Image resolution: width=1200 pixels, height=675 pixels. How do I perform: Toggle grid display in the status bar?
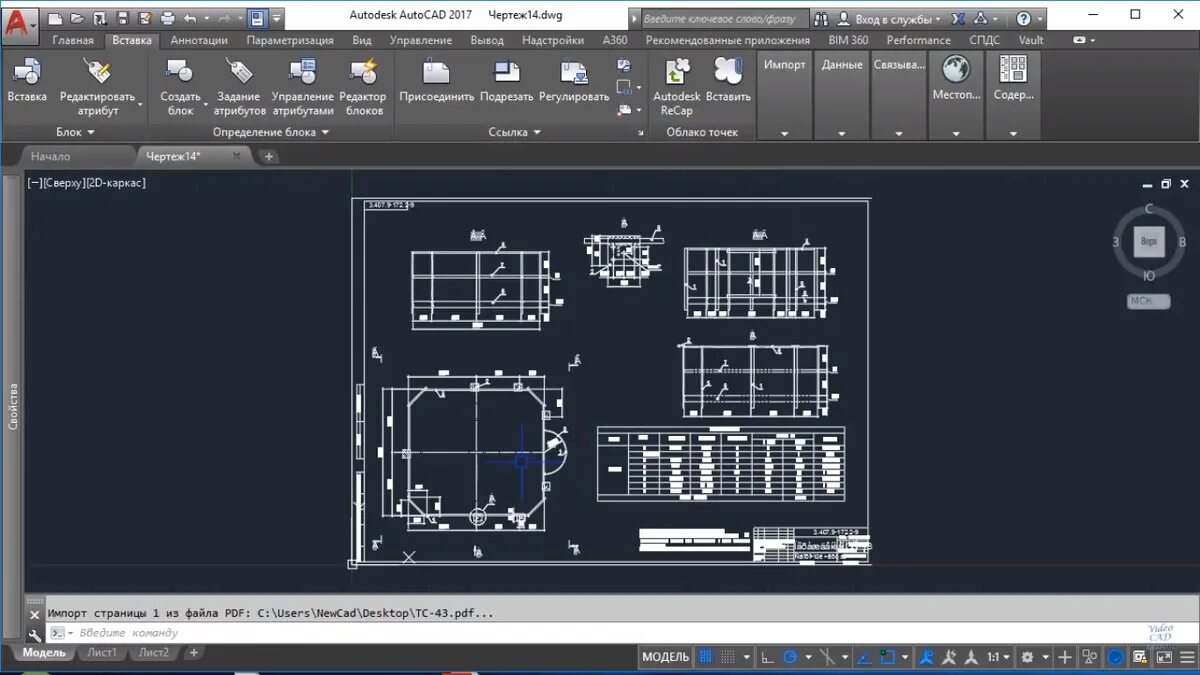[706, 657]
